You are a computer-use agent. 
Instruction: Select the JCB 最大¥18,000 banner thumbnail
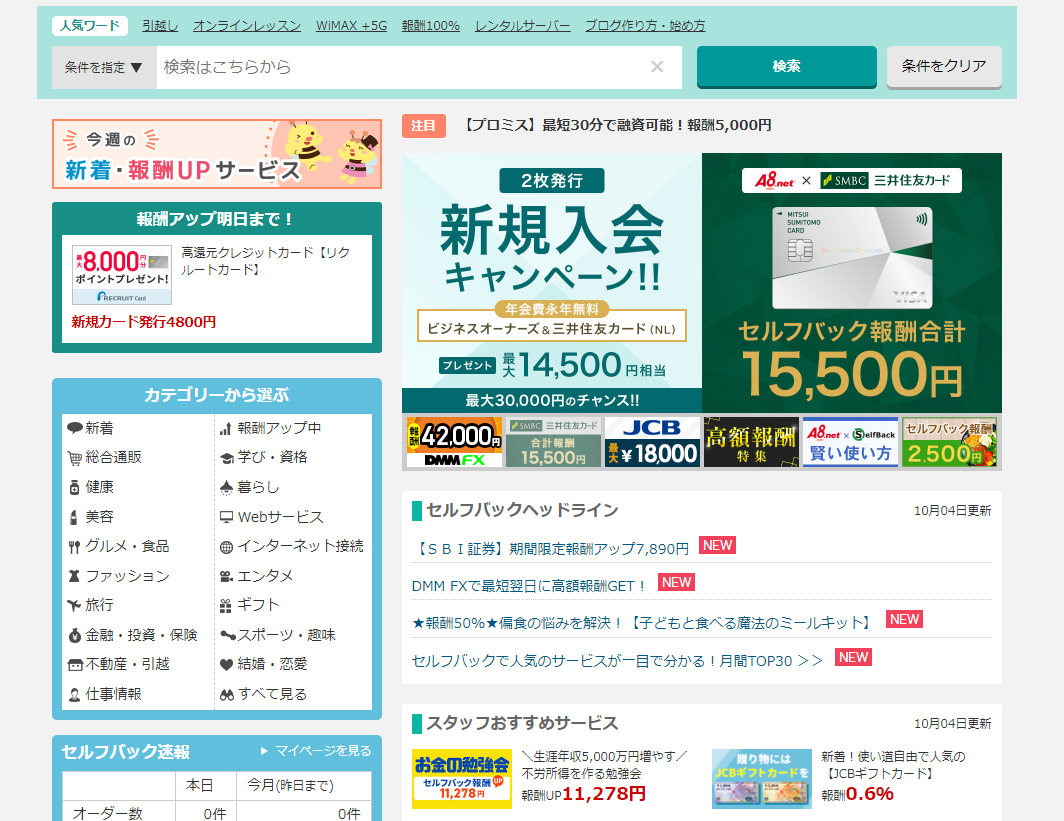tap(652, 442)
